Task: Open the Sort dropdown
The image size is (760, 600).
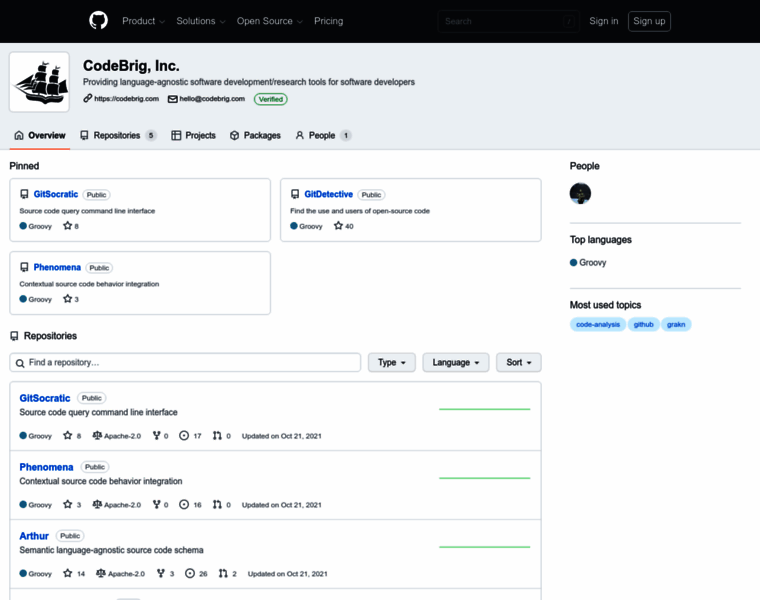Action: click(519, 363)
